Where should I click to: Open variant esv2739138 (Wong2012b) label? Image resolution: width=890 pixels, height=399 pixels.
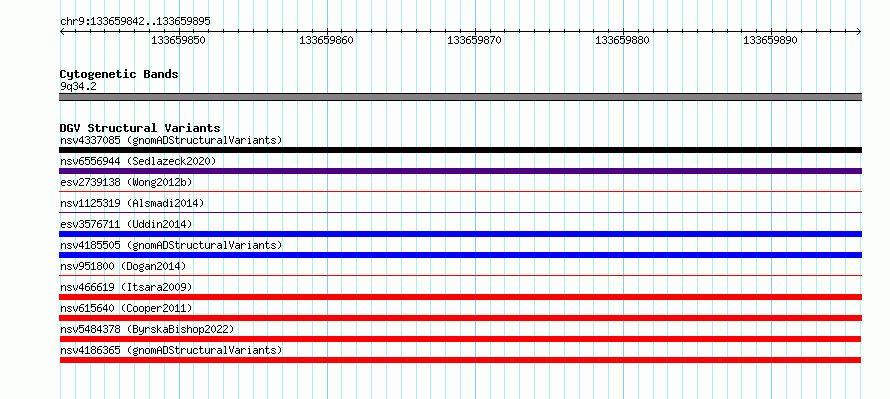coord(126,182)
